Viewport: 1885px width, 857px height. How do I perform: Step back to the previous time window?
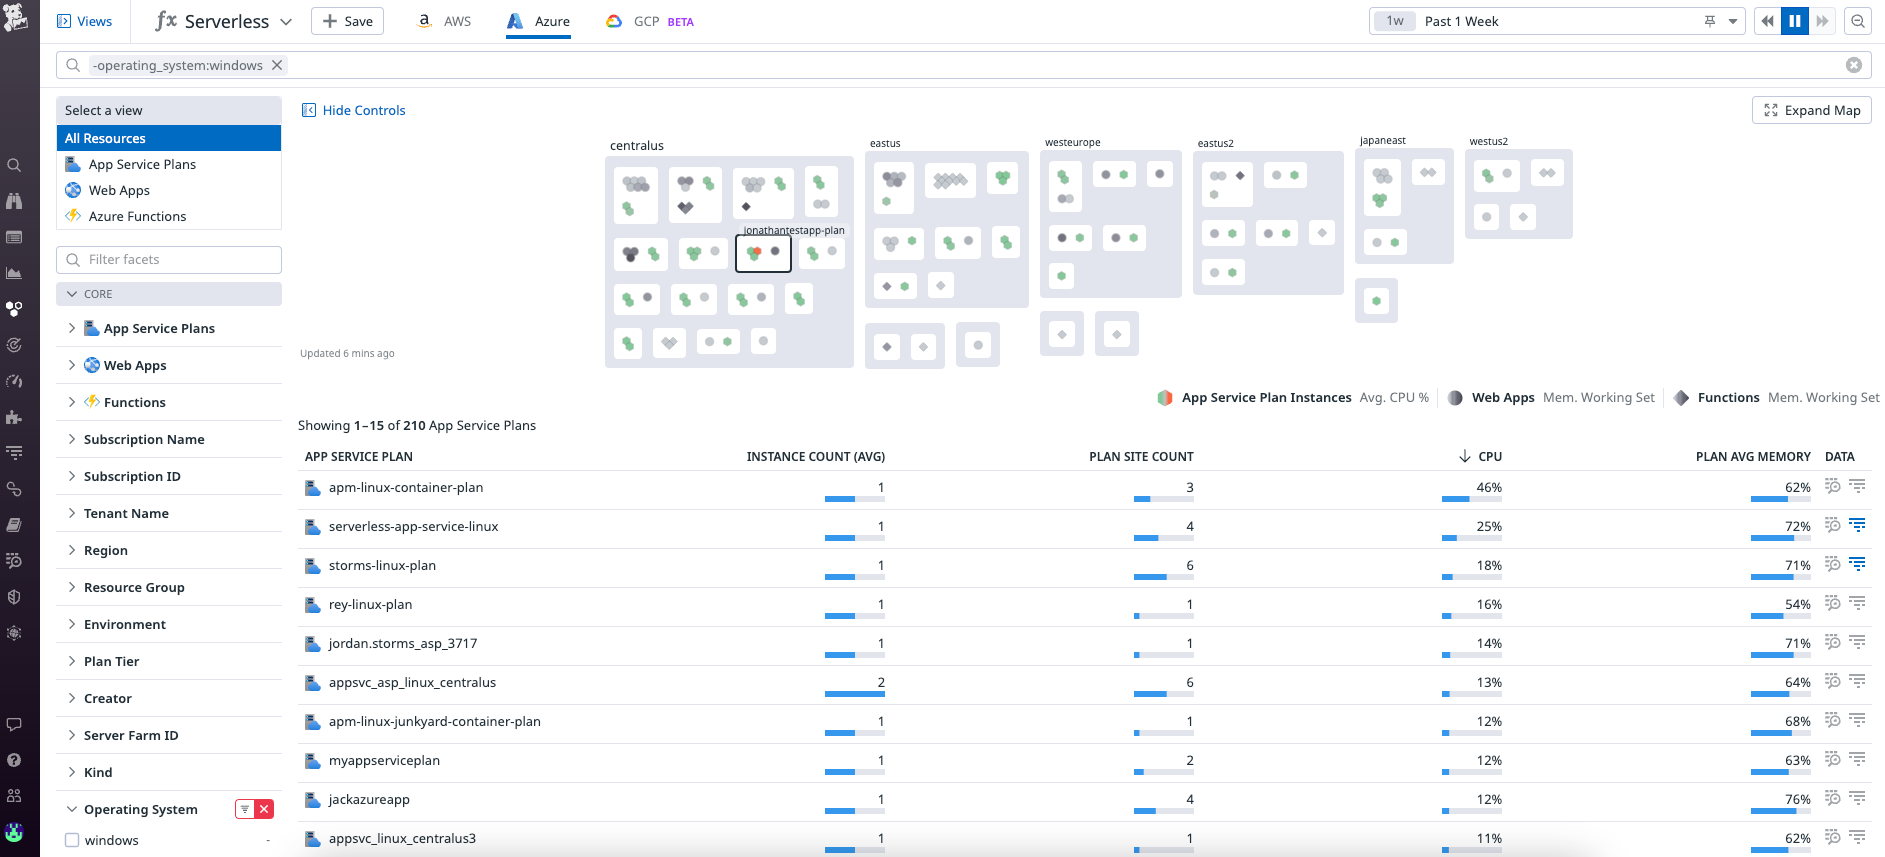1767,21
